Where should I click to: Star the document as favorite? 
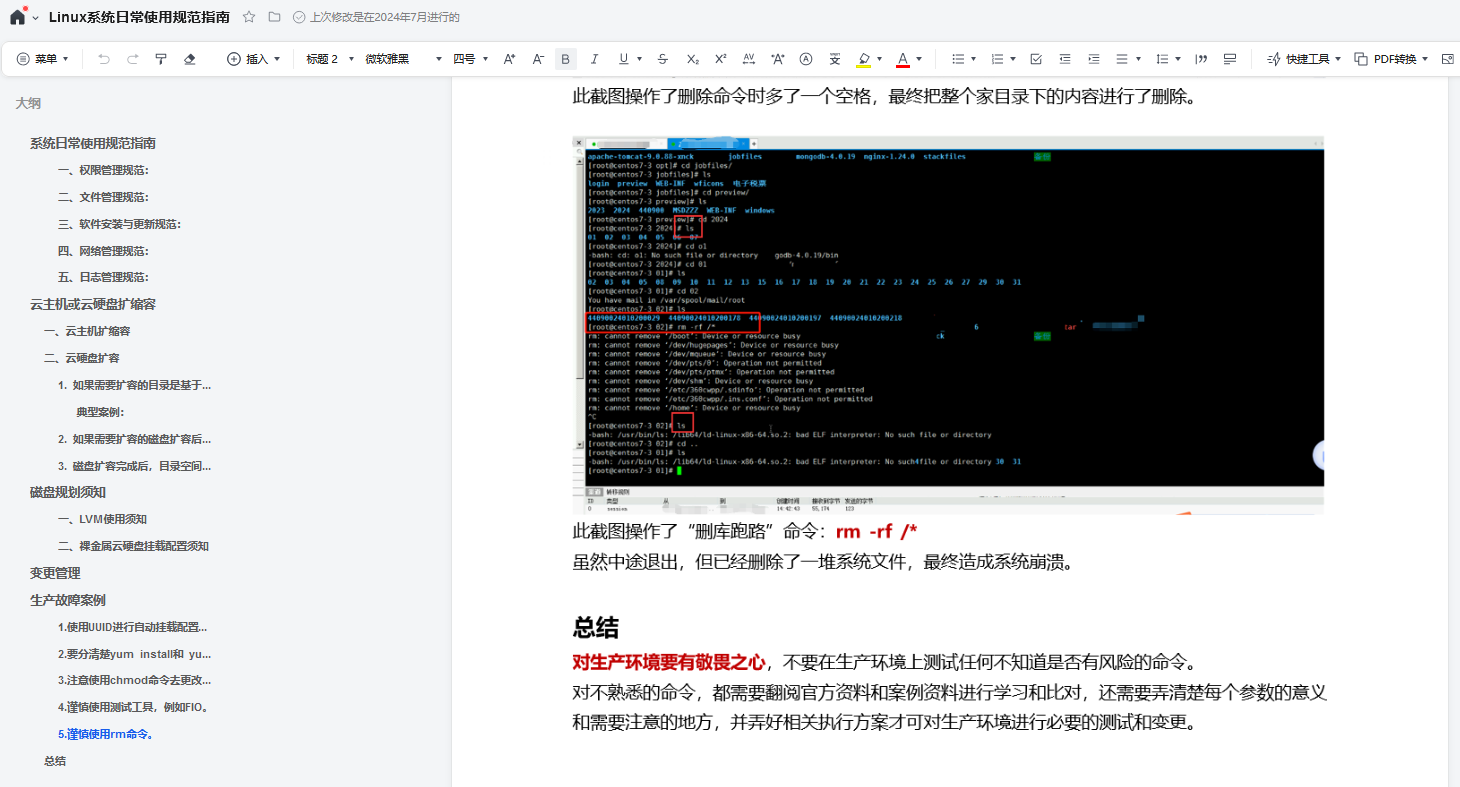tap(248, 16)
